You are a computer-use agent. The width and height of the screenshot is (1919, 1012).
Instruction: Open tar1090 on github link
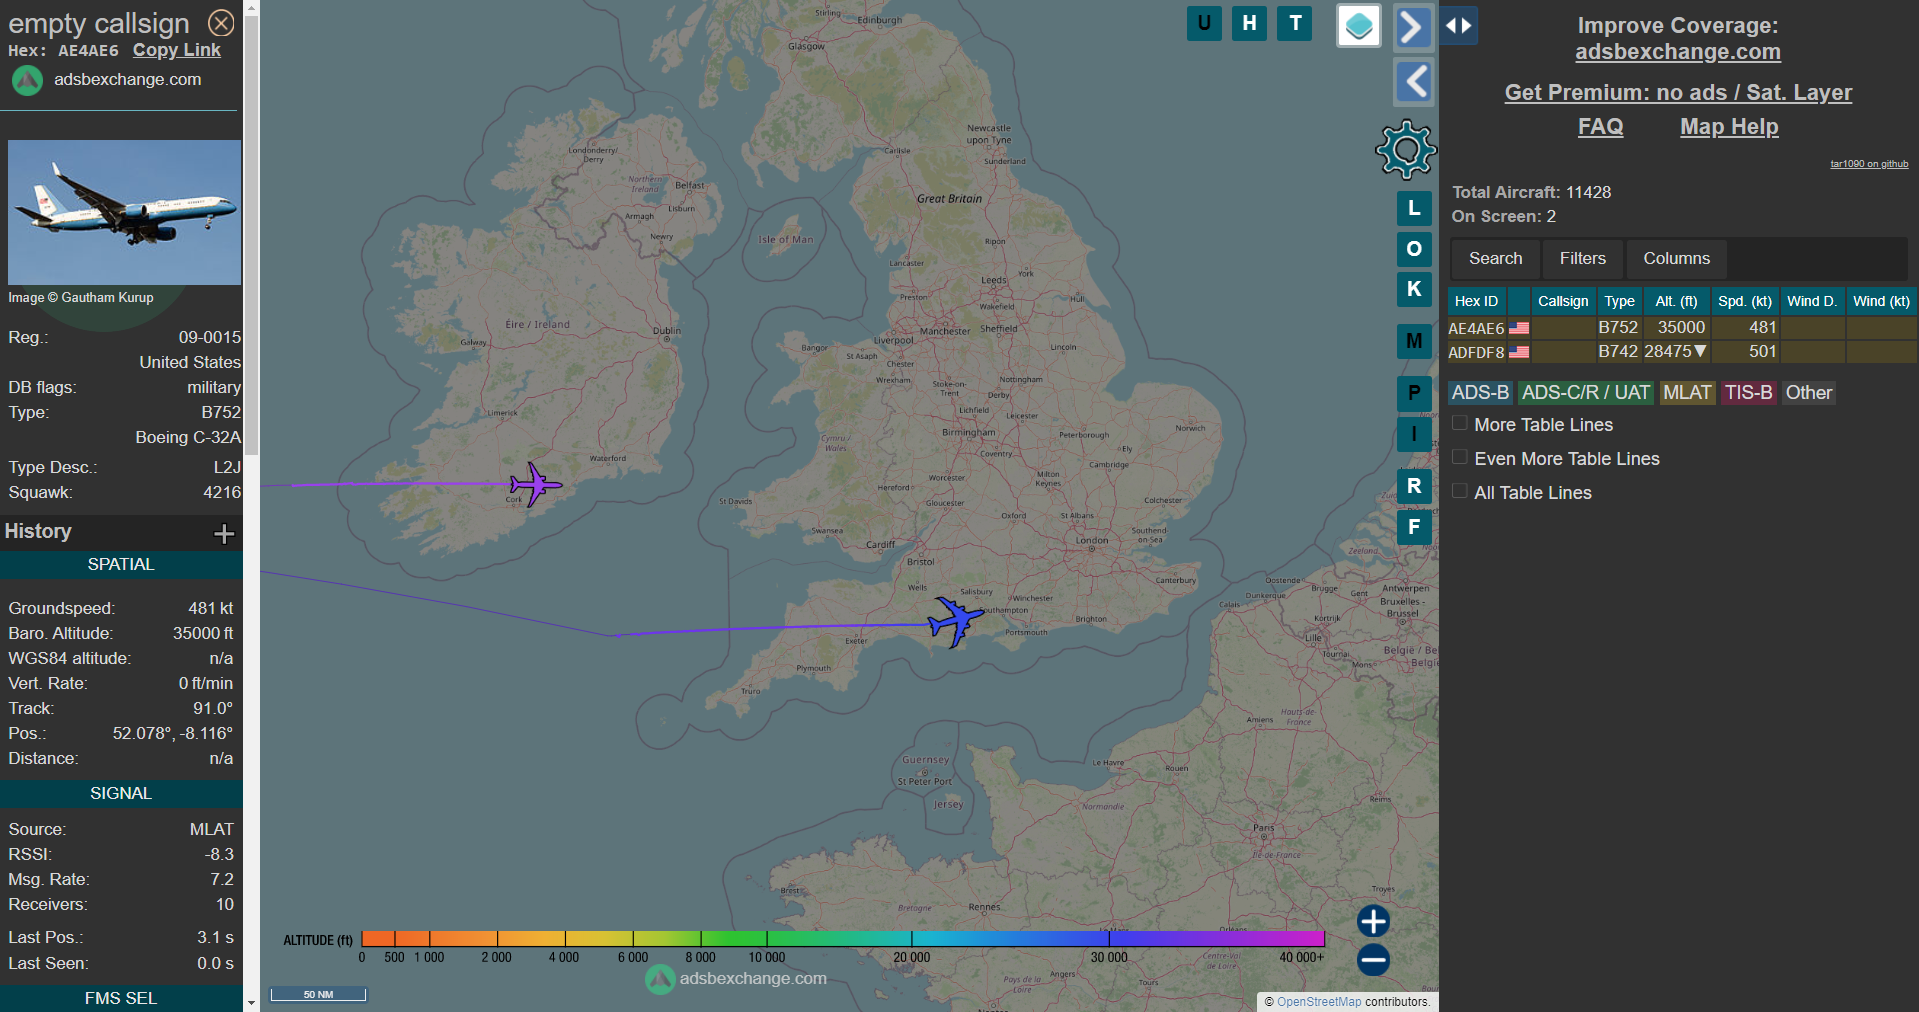1869,164
